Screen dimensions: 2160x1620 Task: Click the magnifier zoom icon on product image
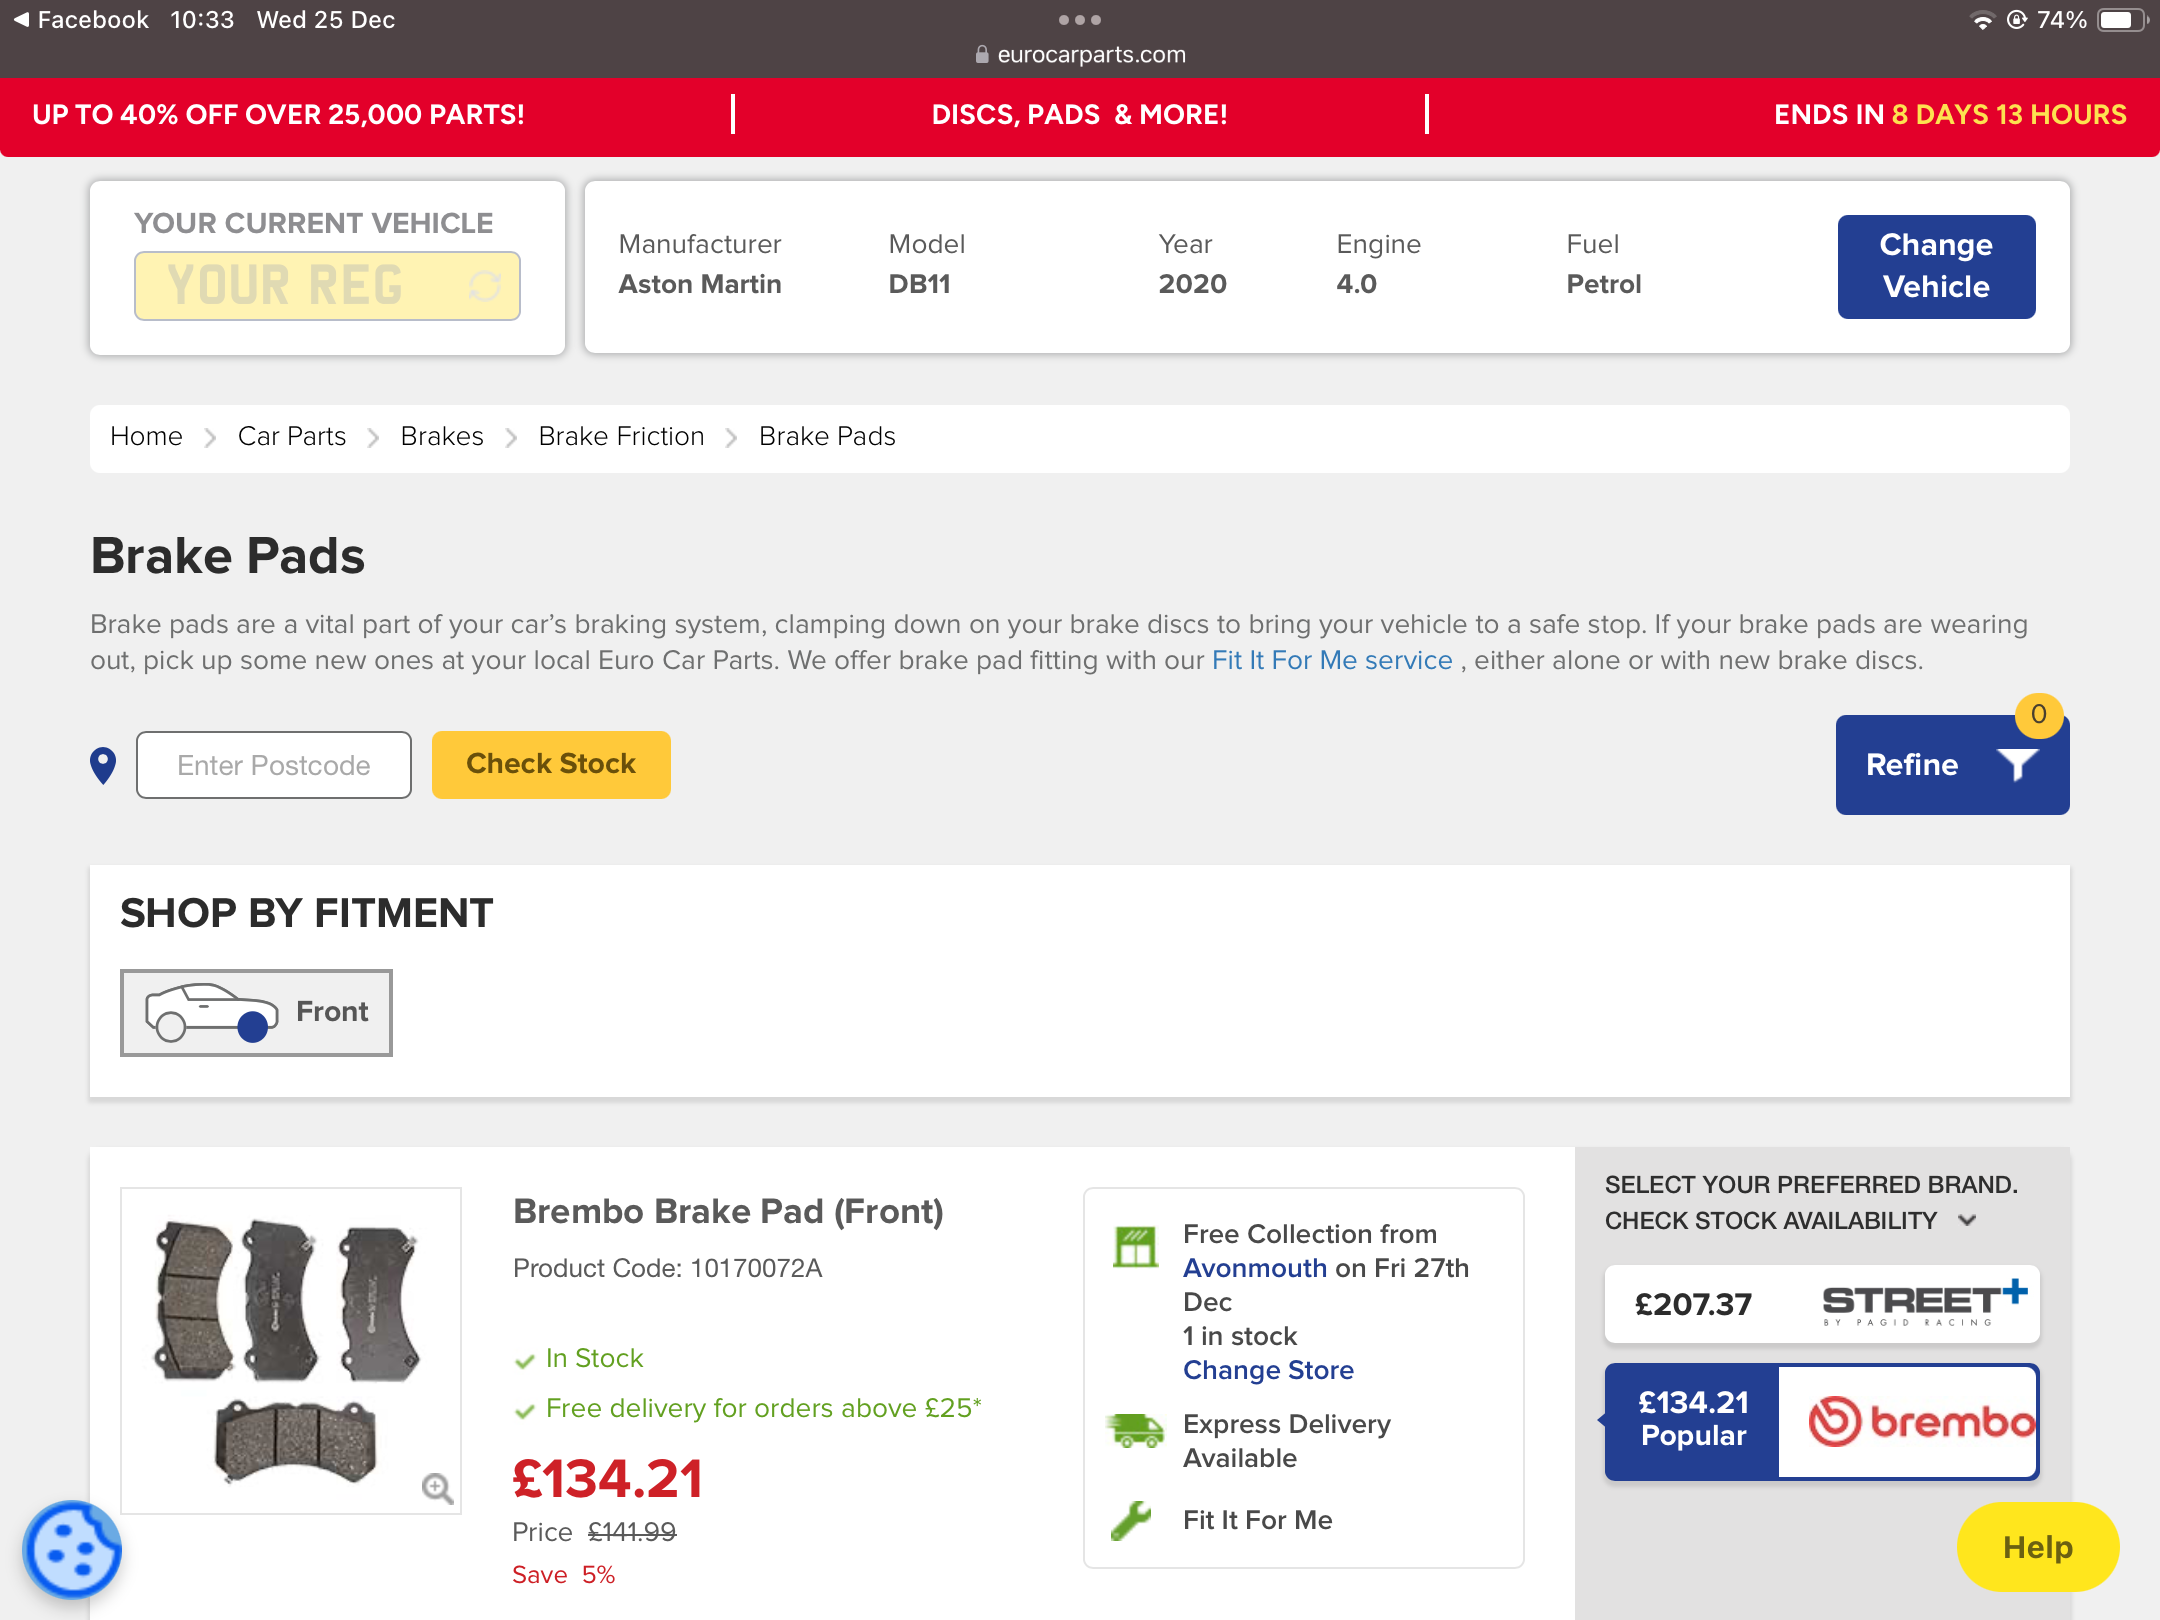pyautogui.click(x=436, y=1488)
